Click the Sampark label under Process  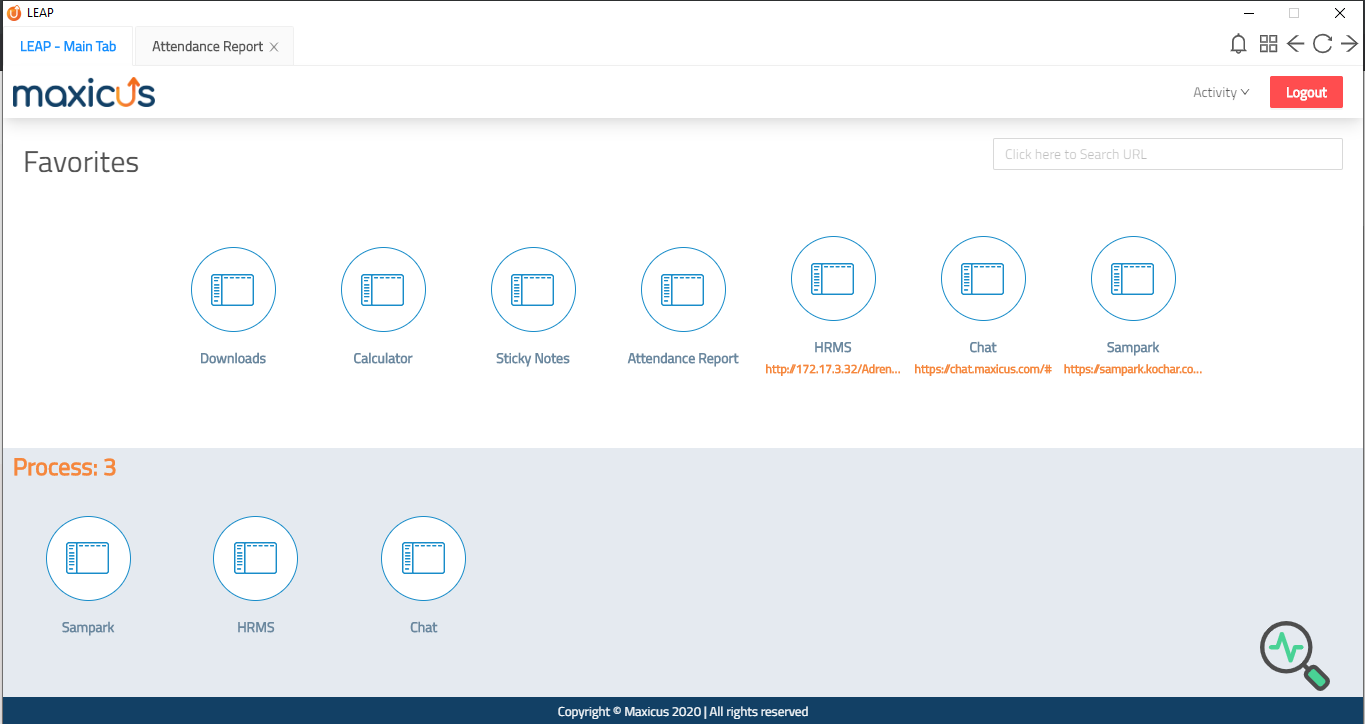[88, 627]
